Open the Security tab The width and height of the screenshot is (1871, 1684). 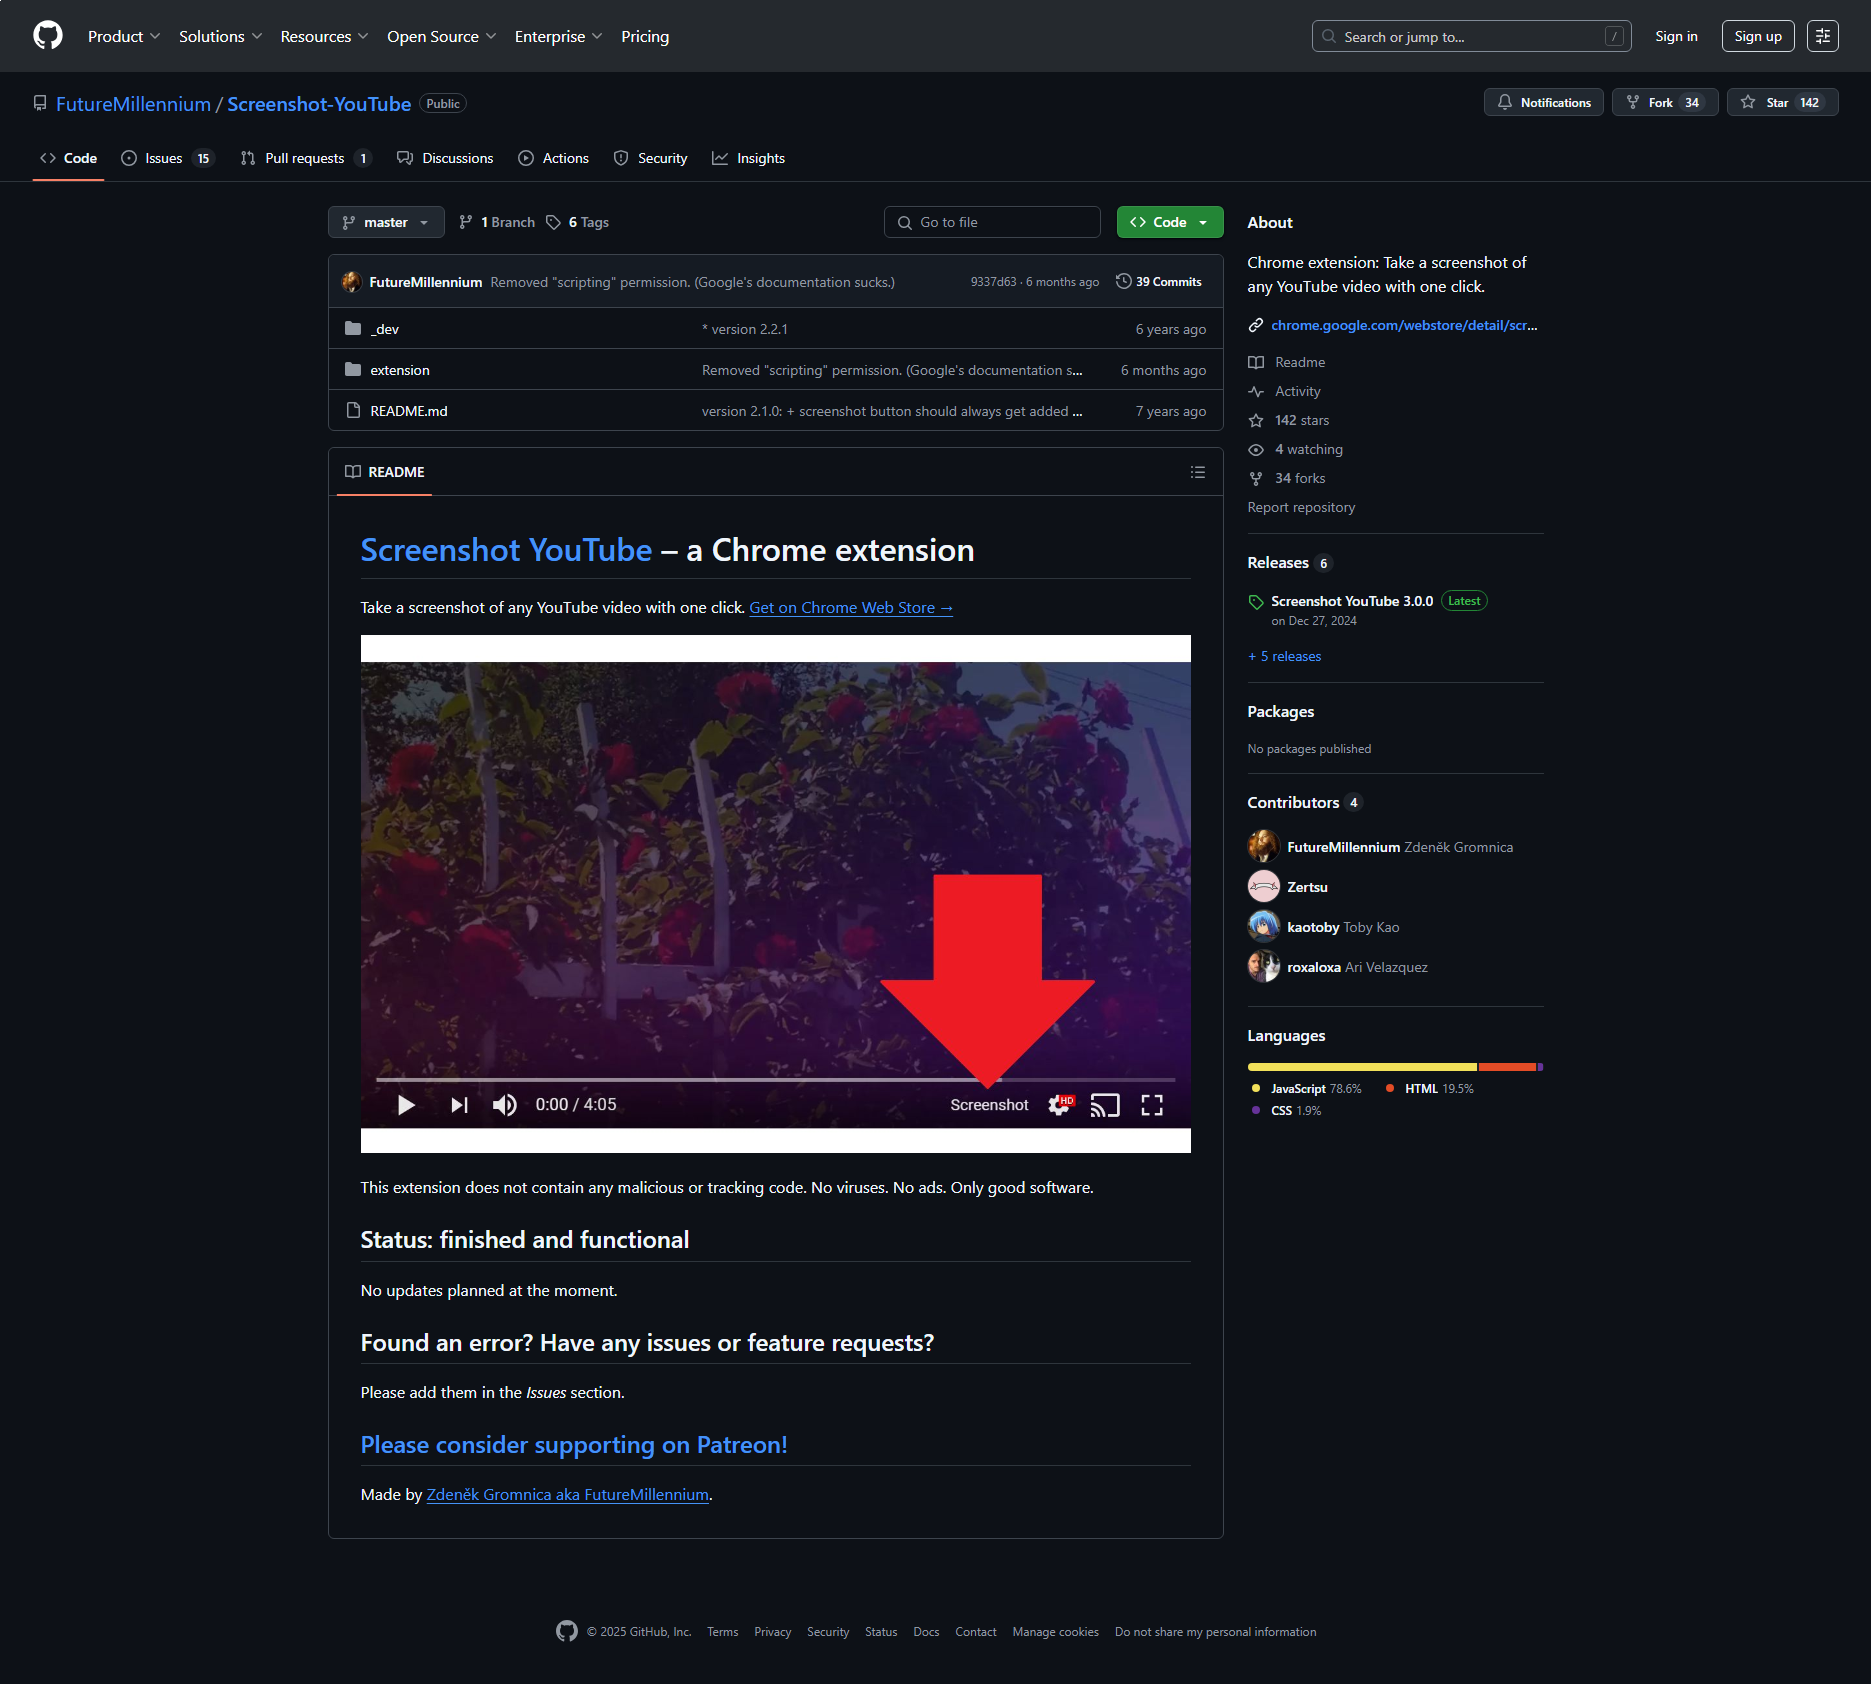coord(650,158)
